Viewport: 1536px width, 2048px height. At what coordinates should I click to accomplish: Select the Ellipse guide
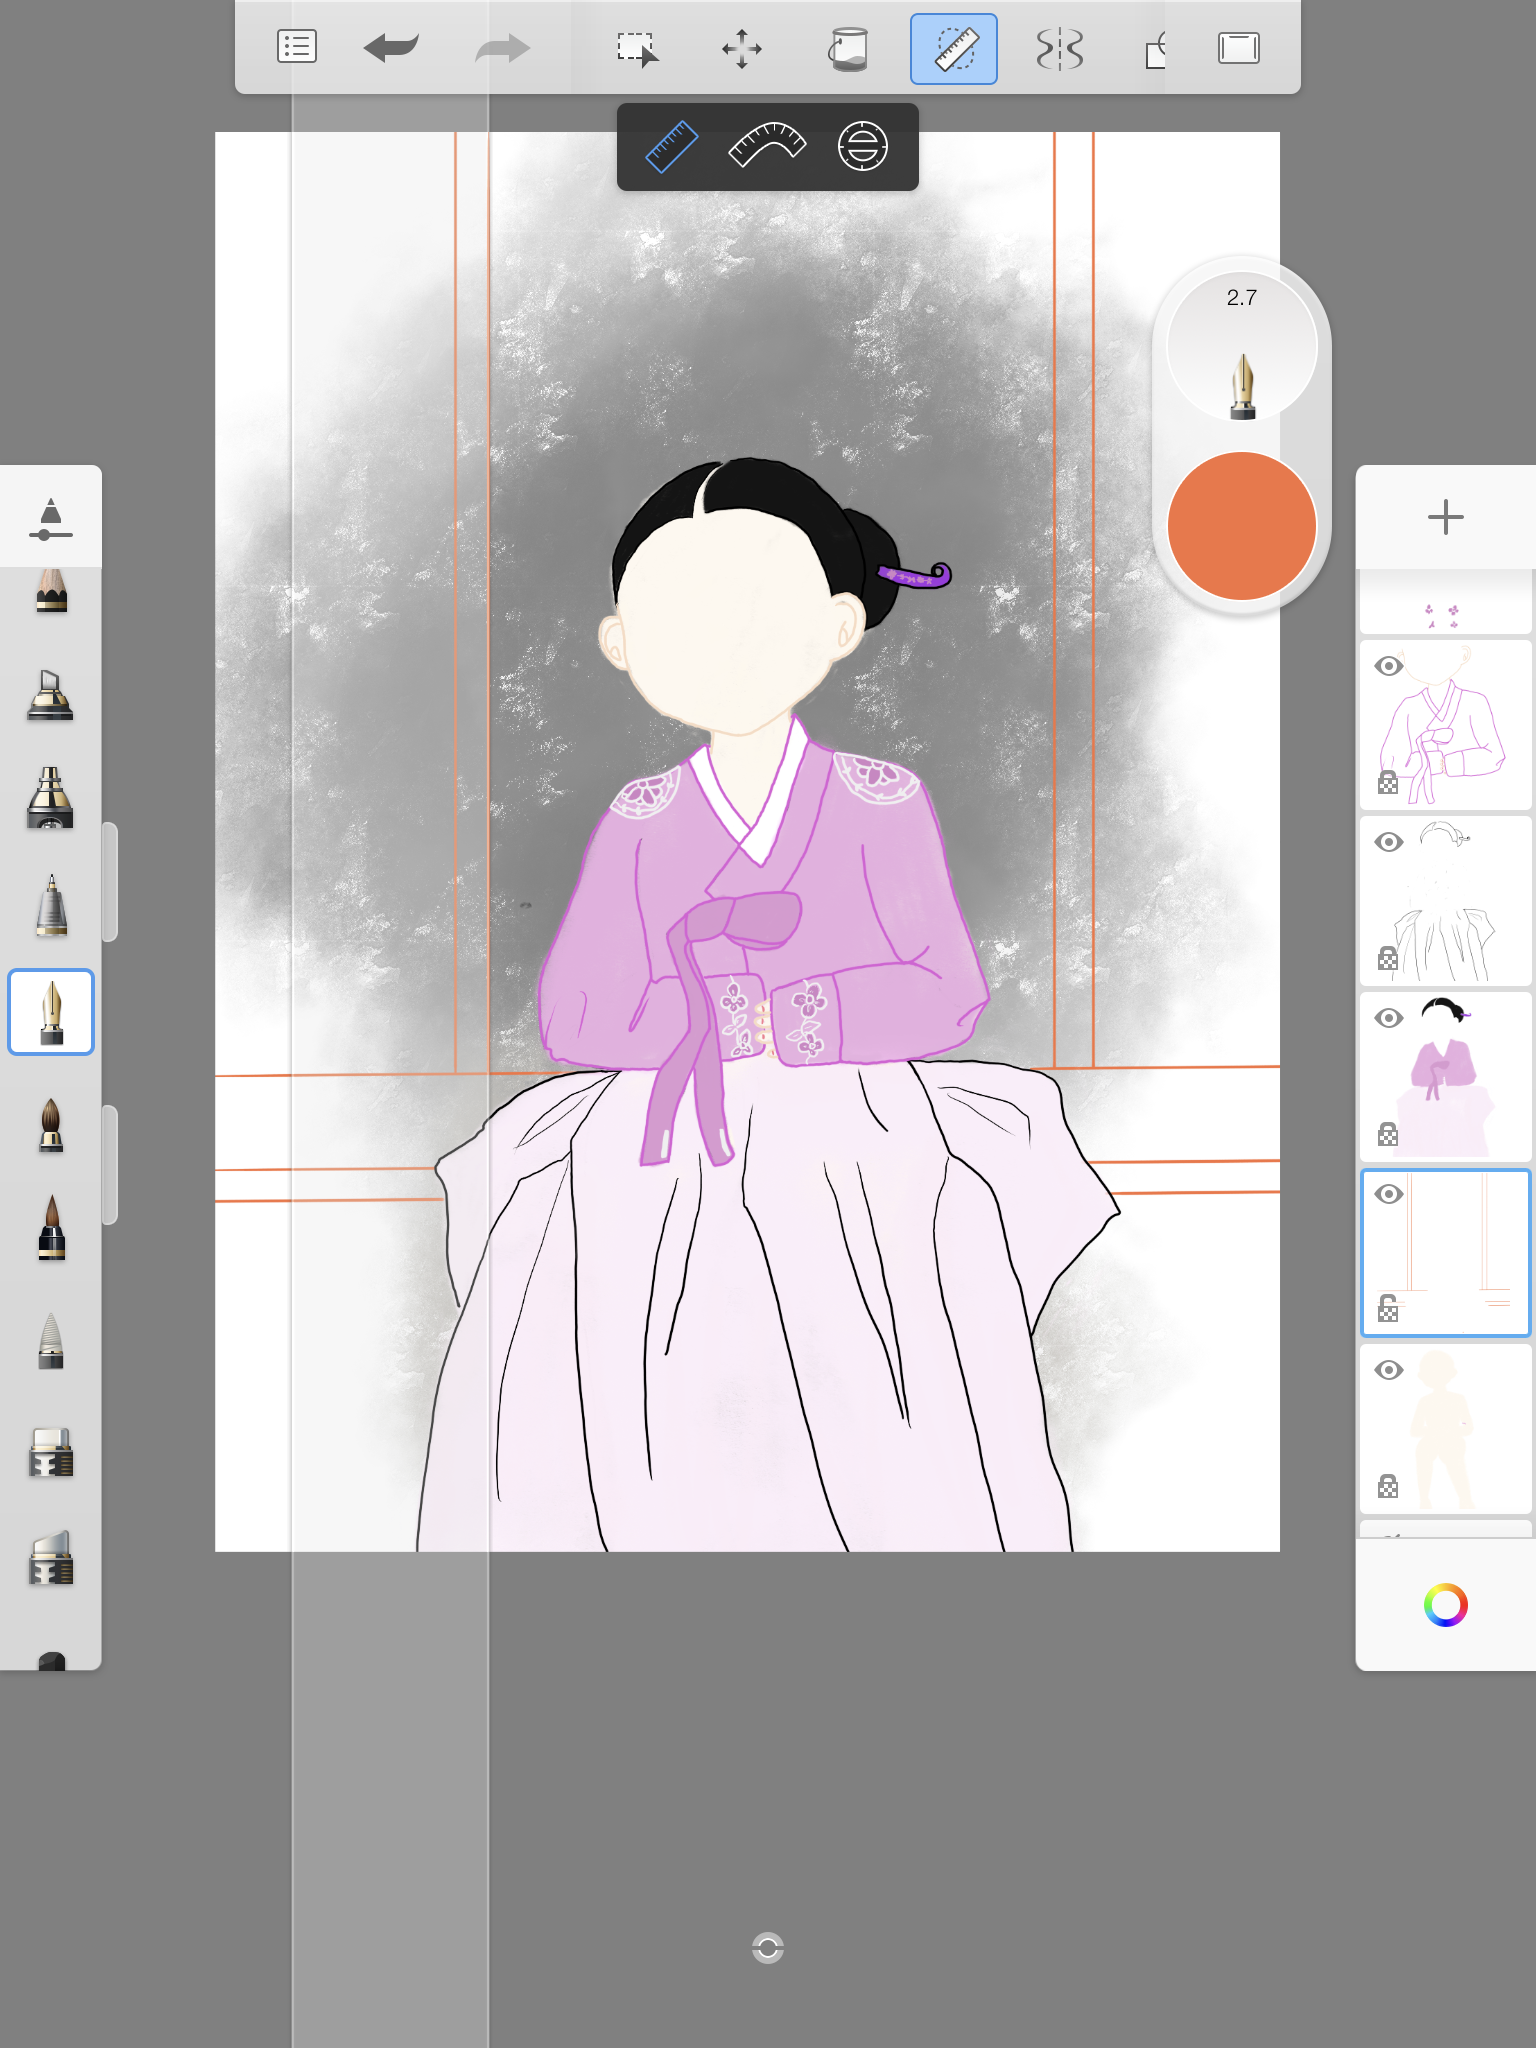point(863,147)
